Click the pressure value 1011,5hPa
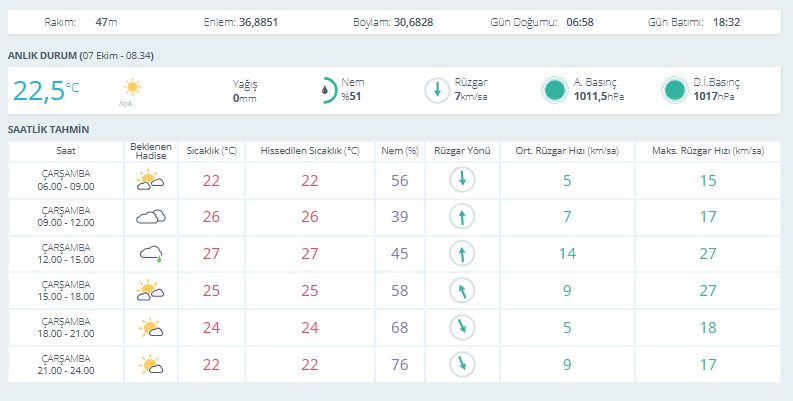 (599, 96)
